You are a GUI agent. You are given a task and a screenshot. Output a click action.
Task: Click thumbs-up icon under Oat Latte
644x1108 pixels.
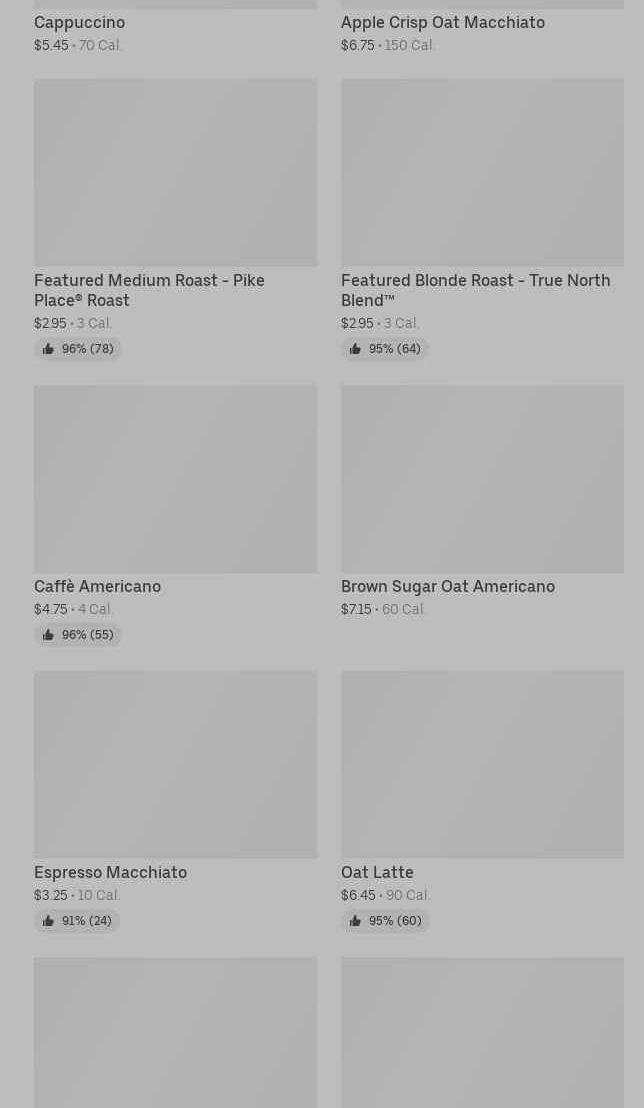355,921
